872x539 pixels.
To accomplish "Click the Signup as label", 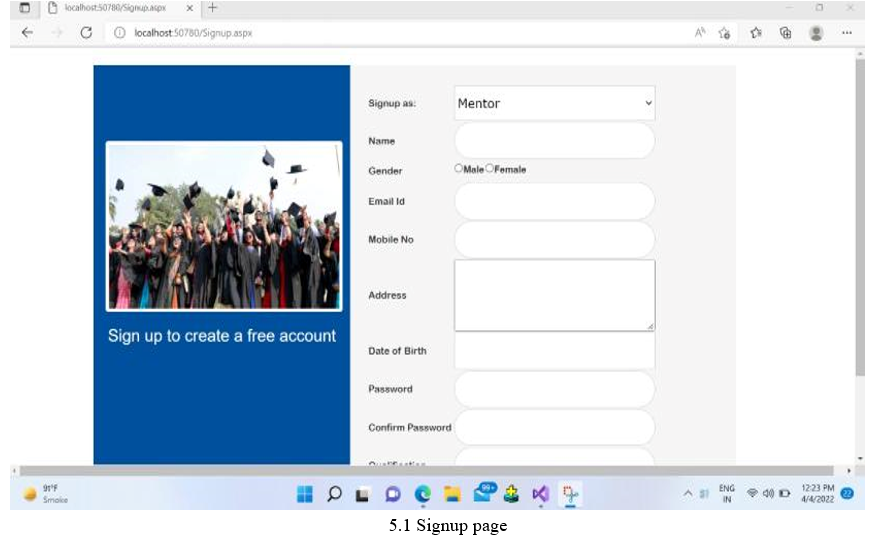I will (x=392, y=103).
